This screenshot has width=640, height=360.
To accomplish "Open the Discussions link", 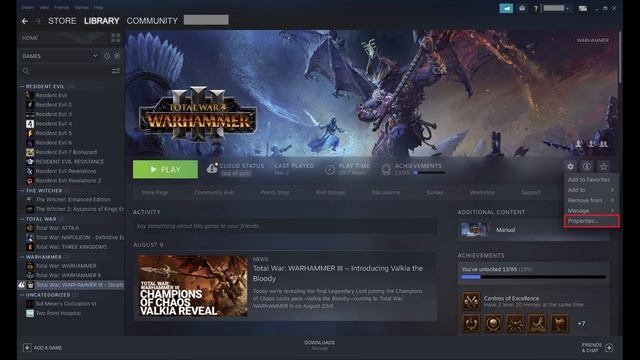I will click(x=386, y=192).
